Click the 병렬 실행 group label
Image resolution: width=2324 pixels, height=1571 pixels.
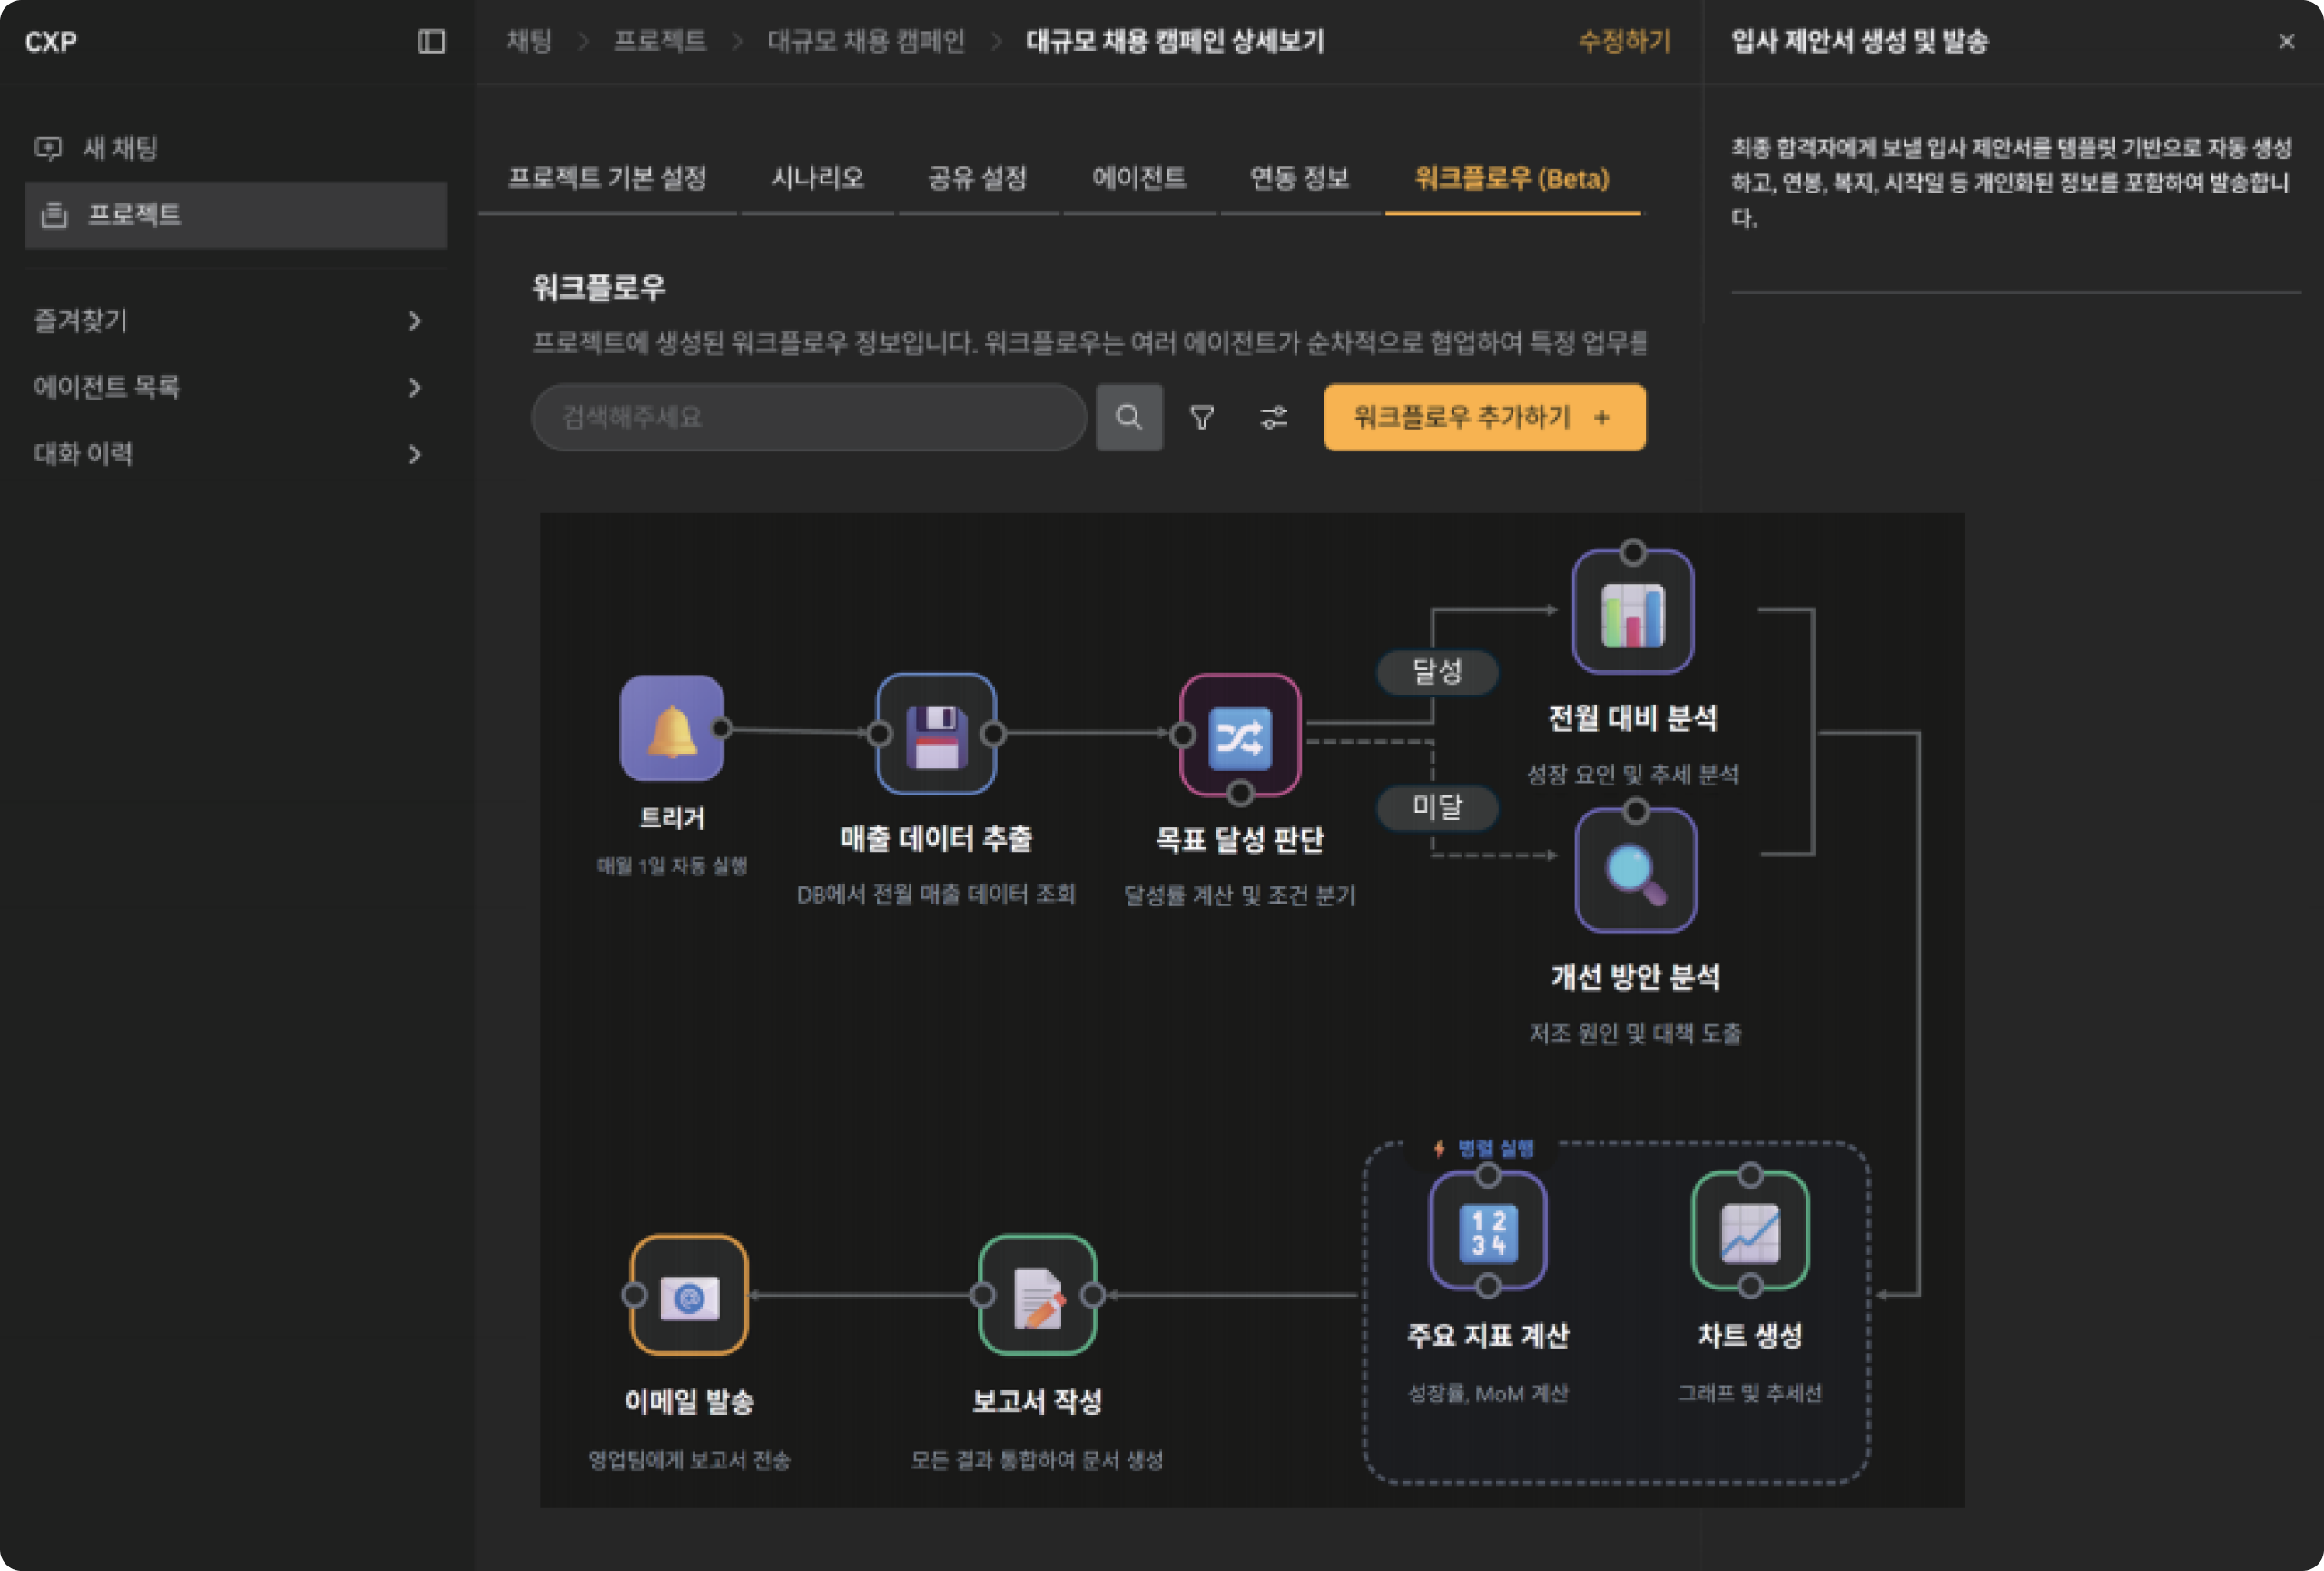click(x=1484, y=1148)
